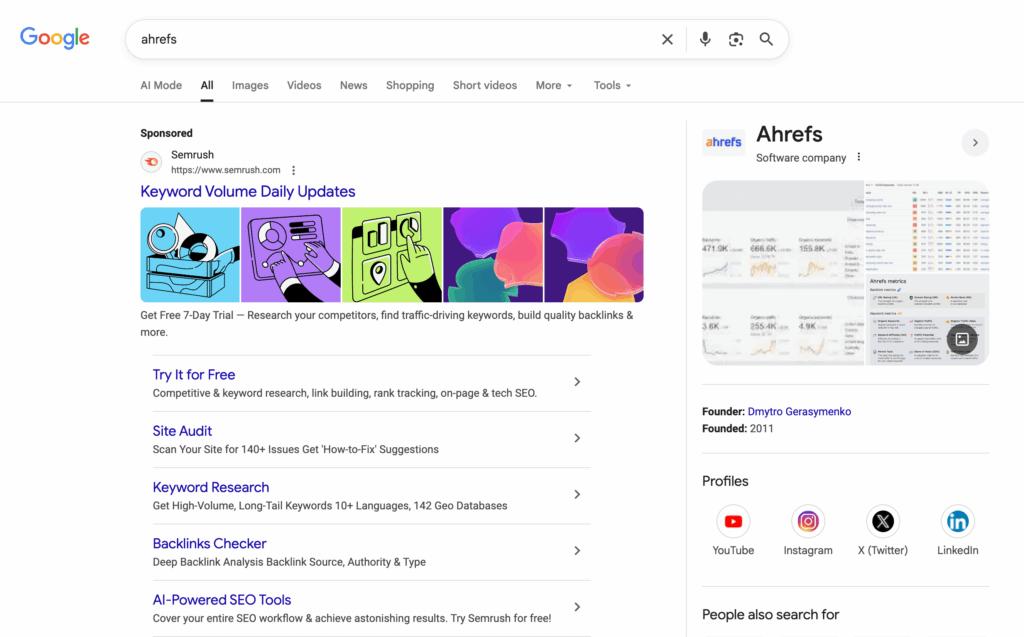
Task: Open the three-dot menu on the Semrush ad
Action: point(293,170)
